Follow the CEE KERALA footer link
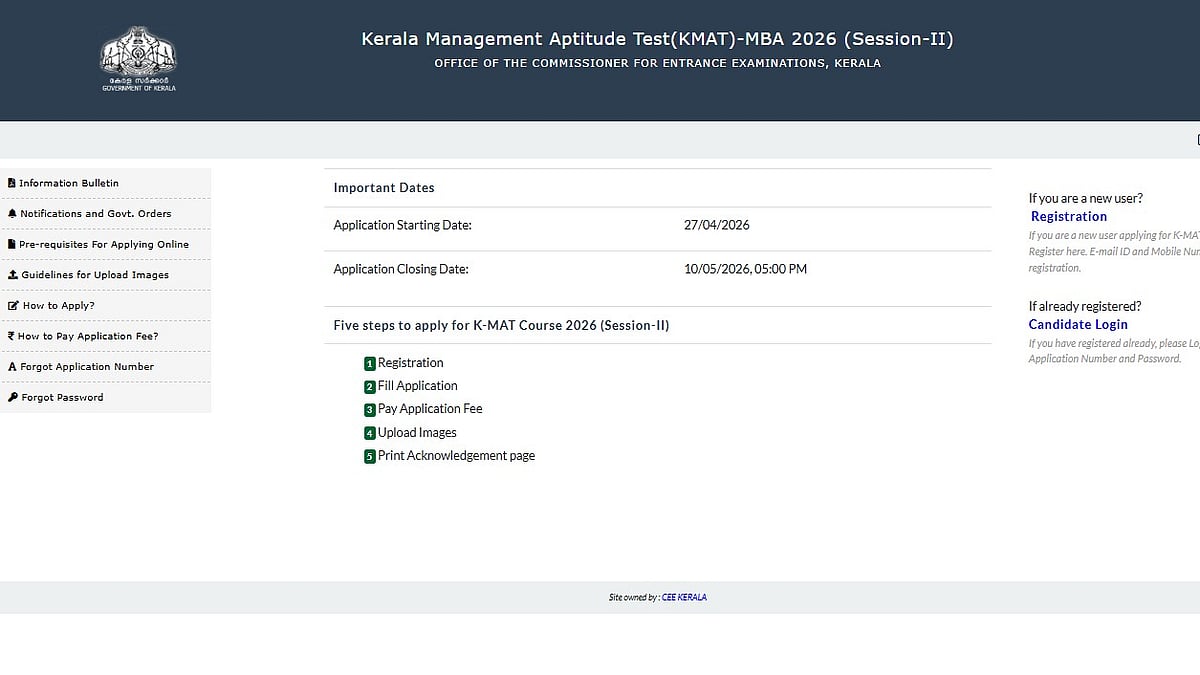The width and height of the screenshot is (1200, 675). coord(684,597)
